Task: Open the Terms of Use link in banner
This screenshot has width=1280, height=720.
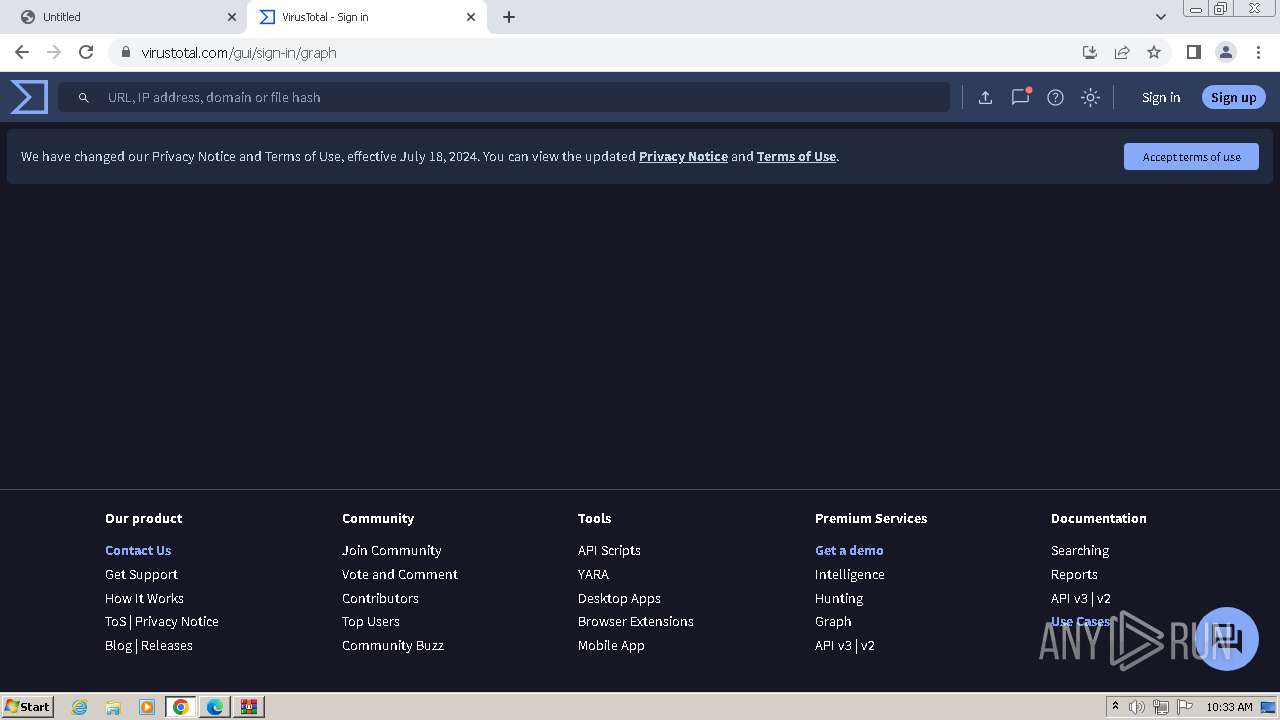Action: 796,156
